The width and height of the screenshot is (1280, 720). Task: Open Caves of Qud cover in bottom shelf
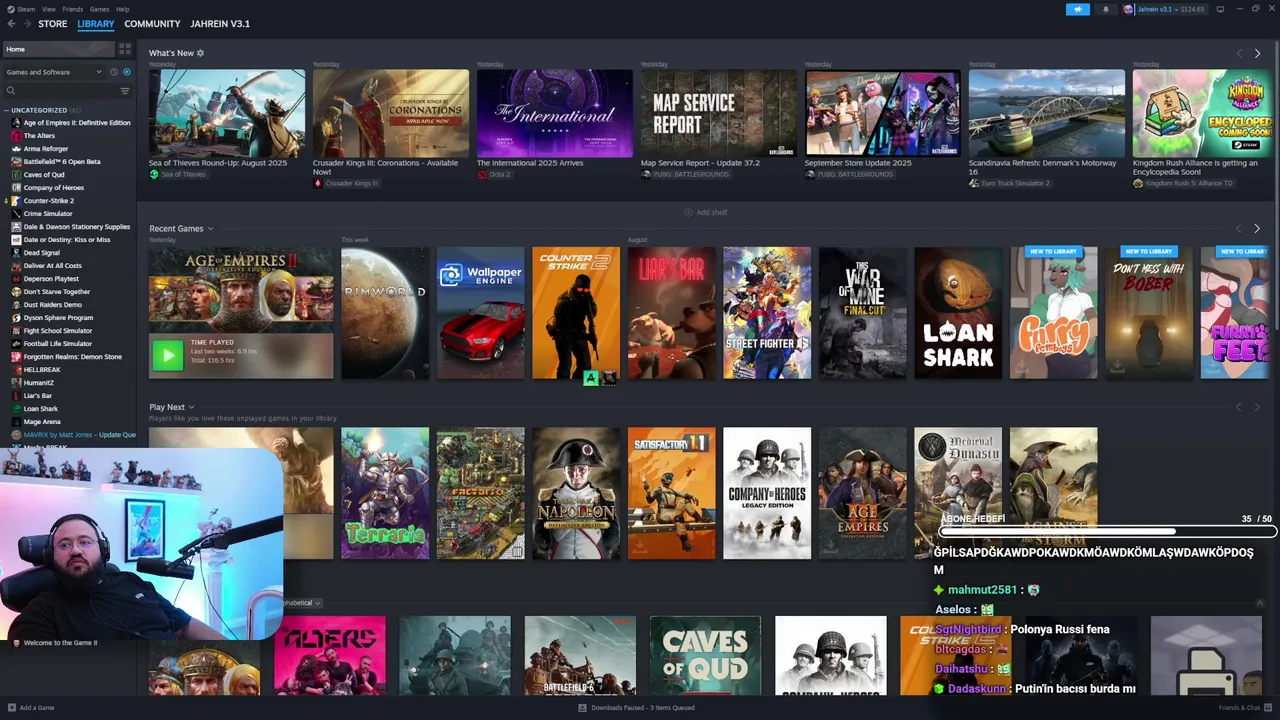pos(705,656)
